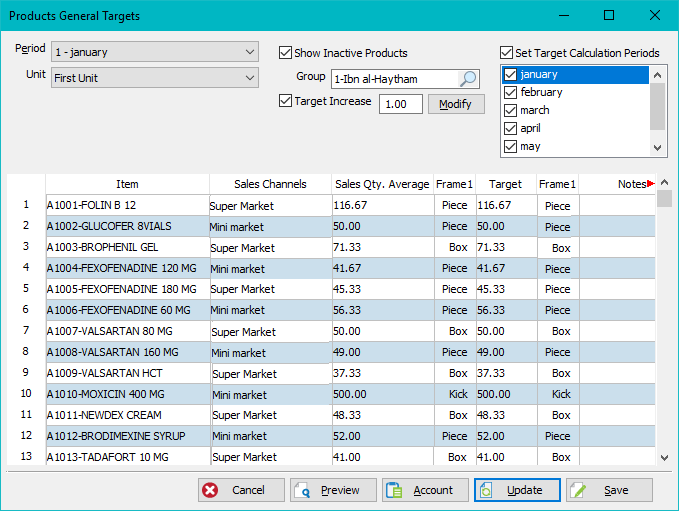Image resolution: width=679 pixels, height=511 pixels.
Task: Select item A1011-NEWDEX CREAM
Action: 128,415
